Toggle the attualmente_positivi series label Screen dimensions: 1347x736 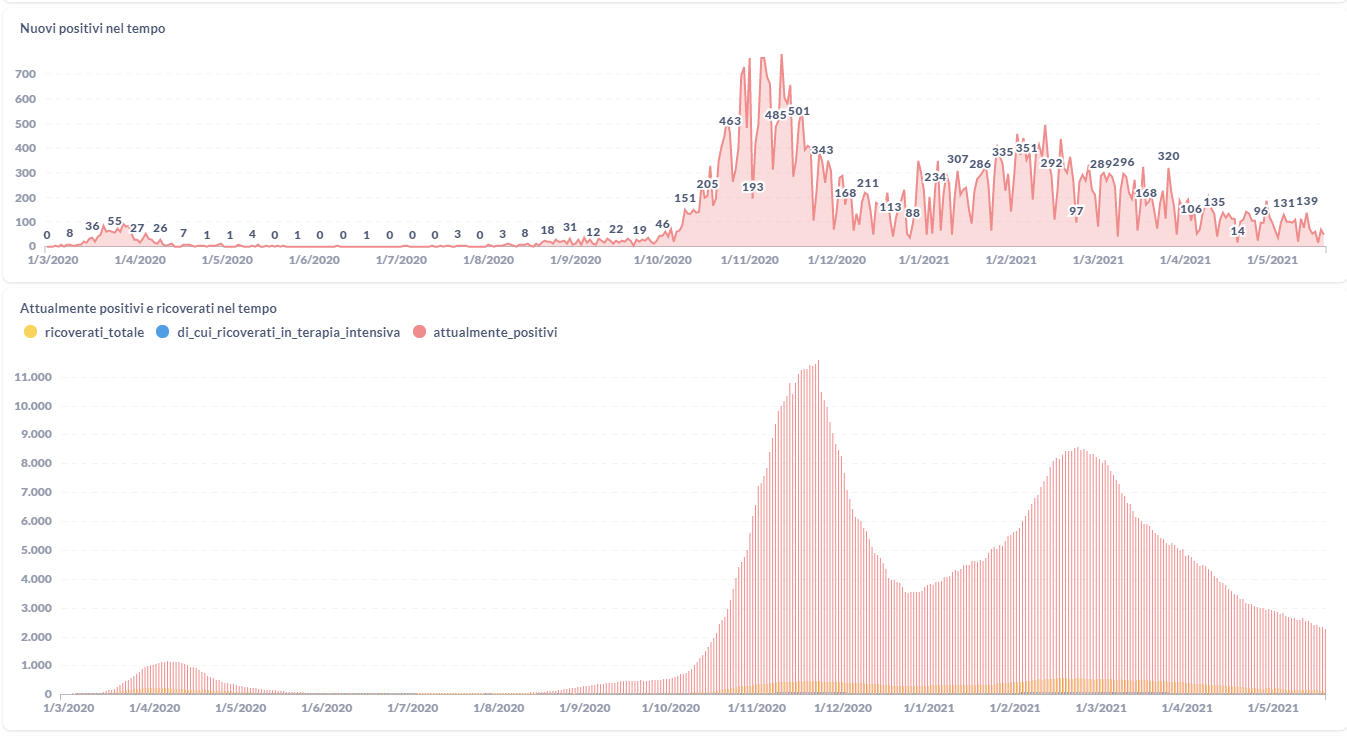[x=495, y=332]
